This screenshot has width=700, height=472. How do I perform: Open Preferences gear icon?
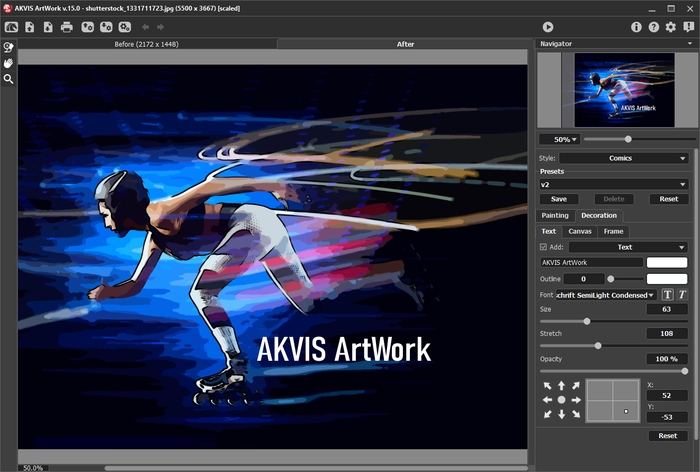[x=671, y=27]
